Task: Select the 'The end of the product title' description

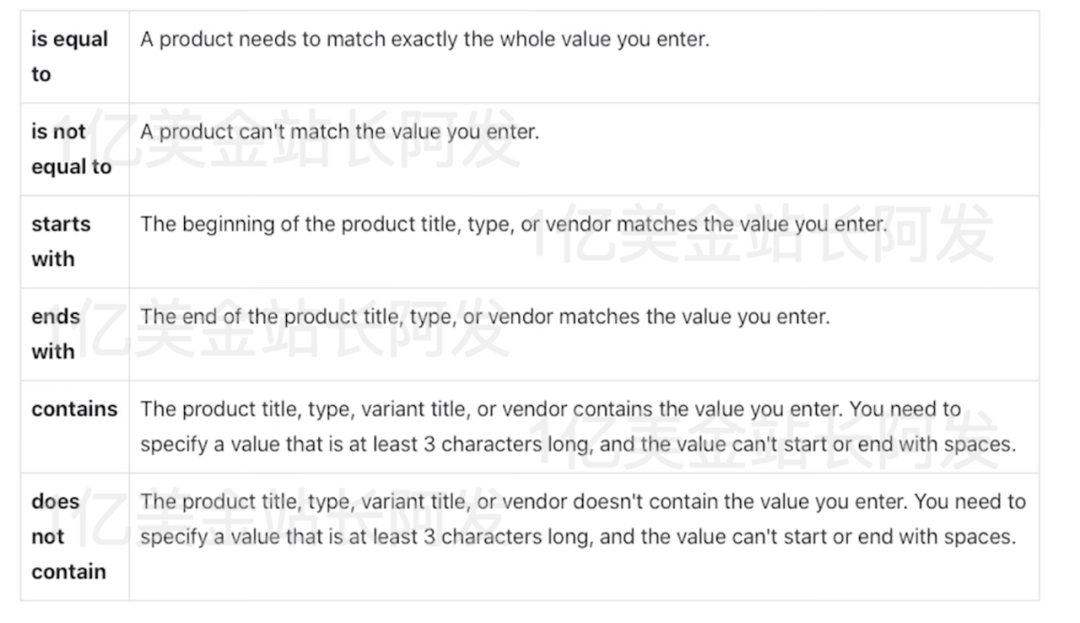Action: click(x=485, y=317)
